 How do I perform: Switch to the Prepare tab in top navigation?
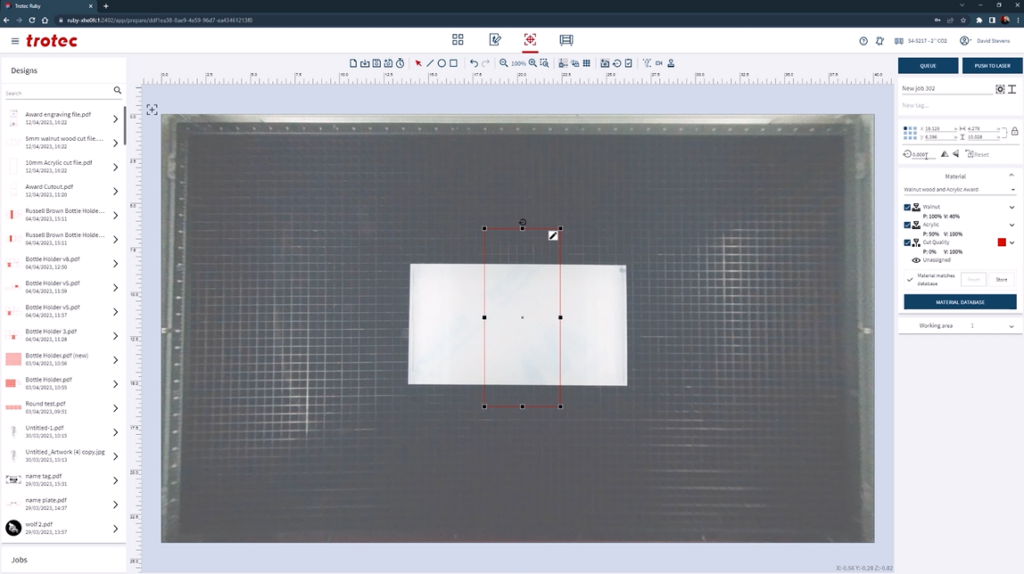[x=530, y=40]
